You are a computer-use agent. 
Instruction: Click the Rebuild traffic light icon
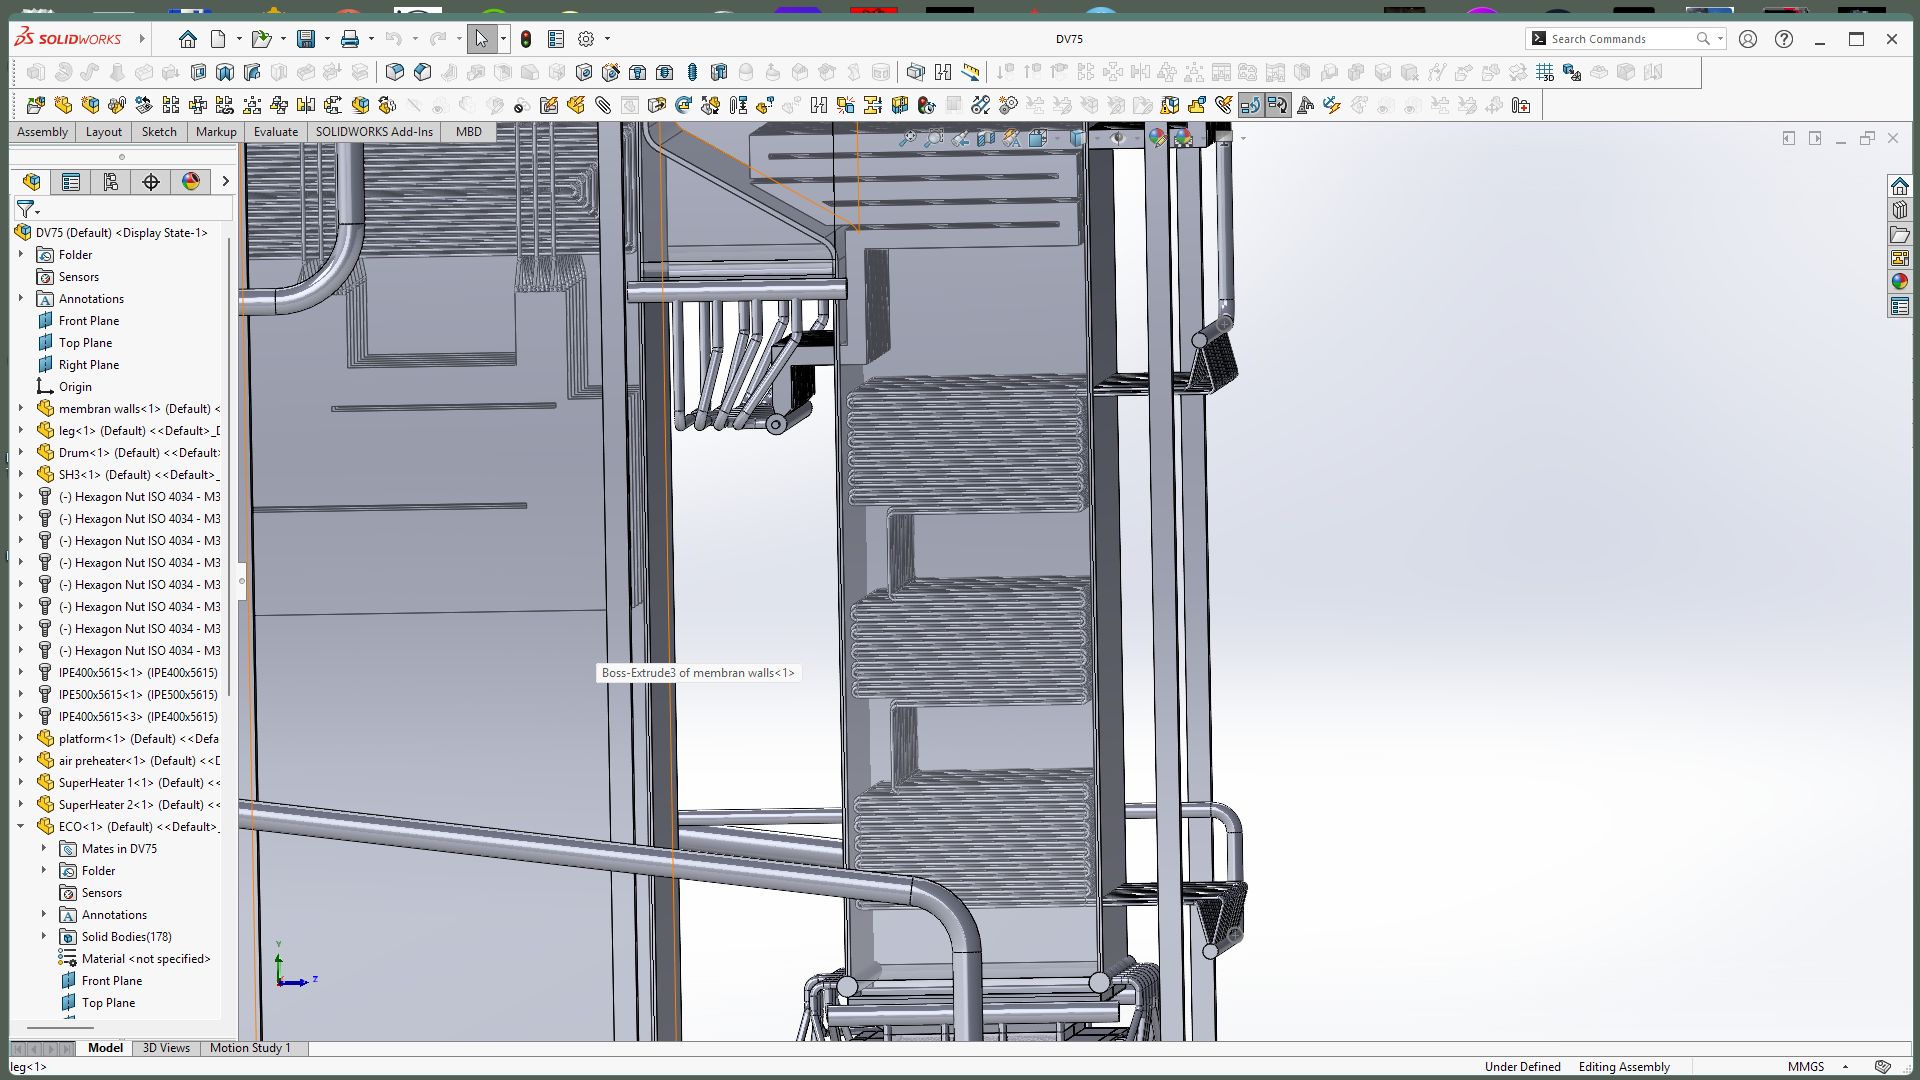pos(526,39)
